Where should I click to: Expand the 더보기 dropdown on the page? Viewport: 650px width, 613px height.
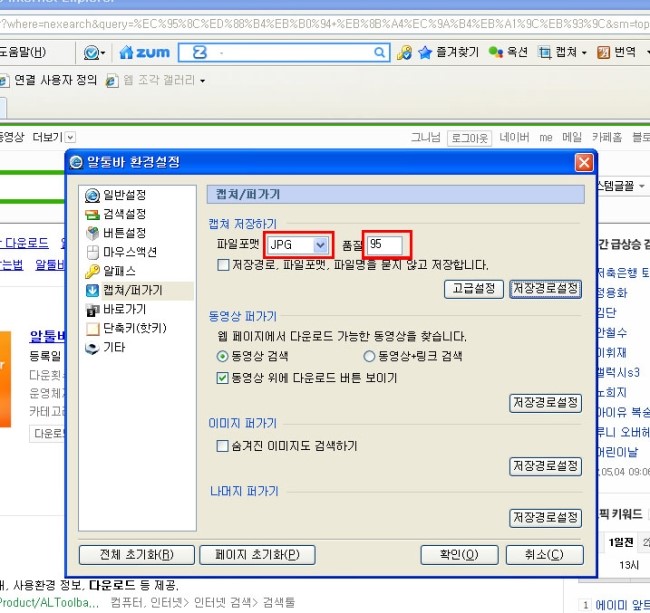tap(70, 137)
